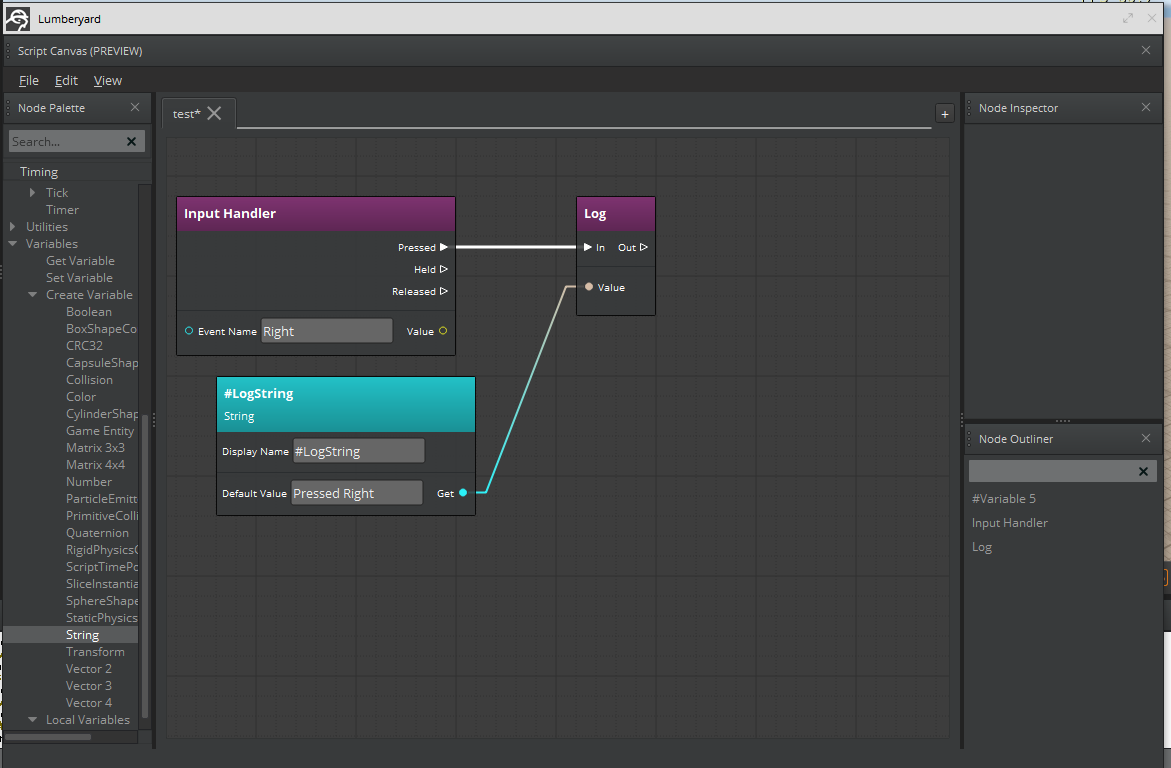Select Set Variable in the palette
The width and height of the screenshot is (1171, 768).
[79, 278]
